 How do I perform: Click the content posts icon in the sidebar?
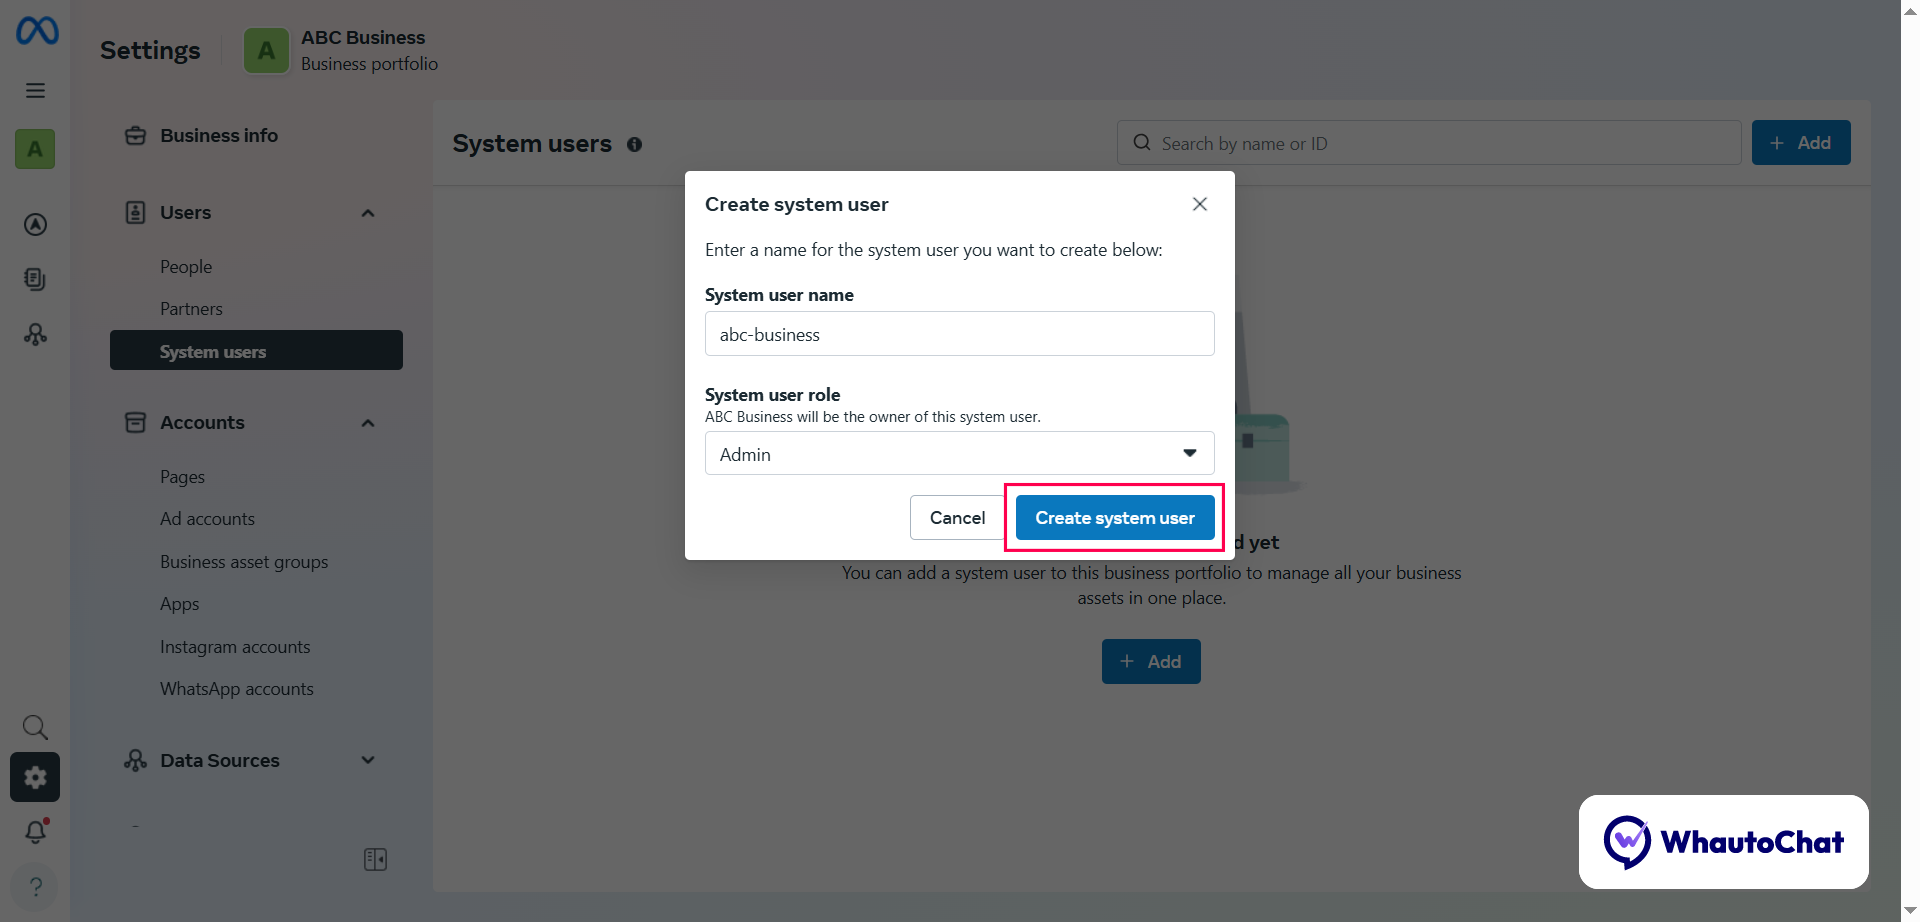[x=36, y=279]
